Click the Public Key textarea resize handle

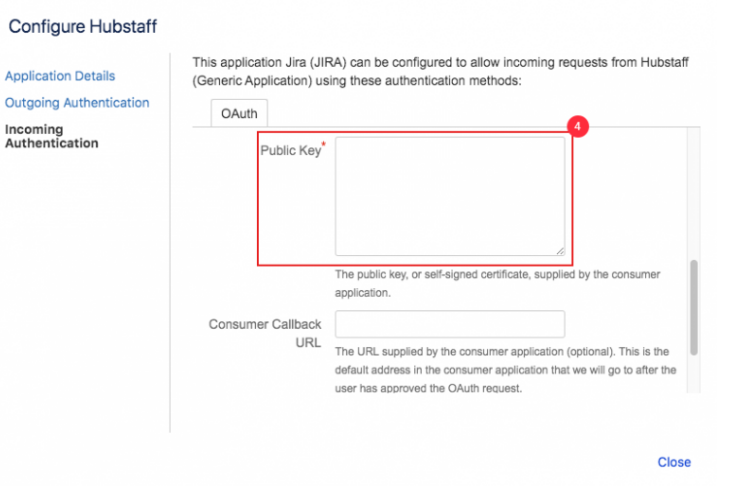coord(560,250)
